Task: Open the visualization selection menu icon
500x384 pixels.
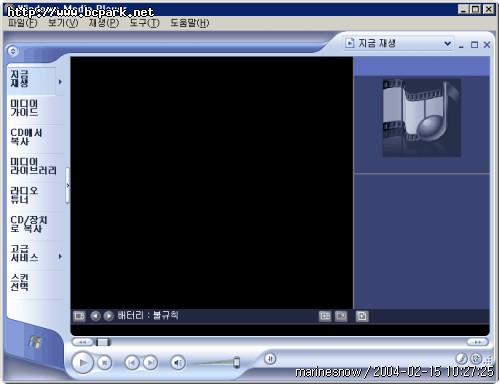Action: click(79, 316)
